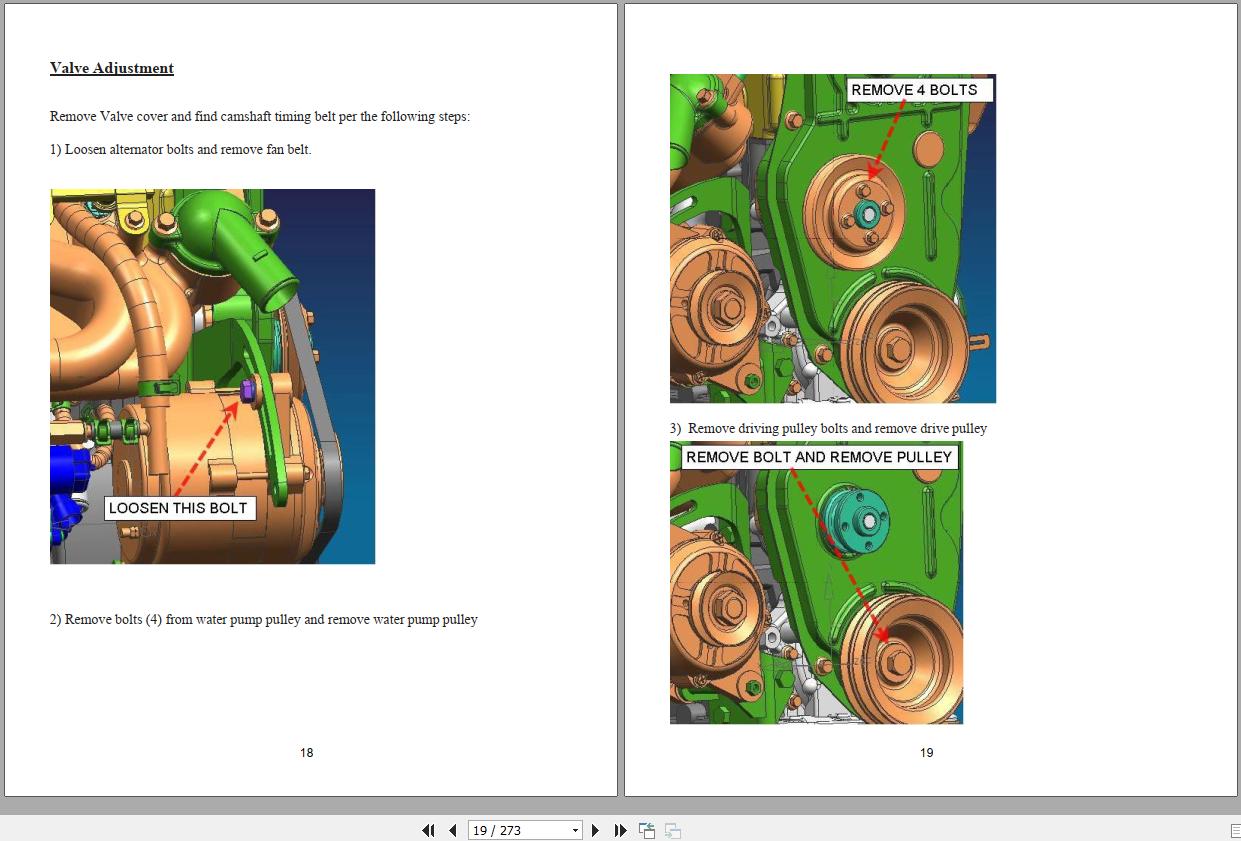Advance to the next page with the arrow
The image size is (1241, 841).
[x=595, y=830]
